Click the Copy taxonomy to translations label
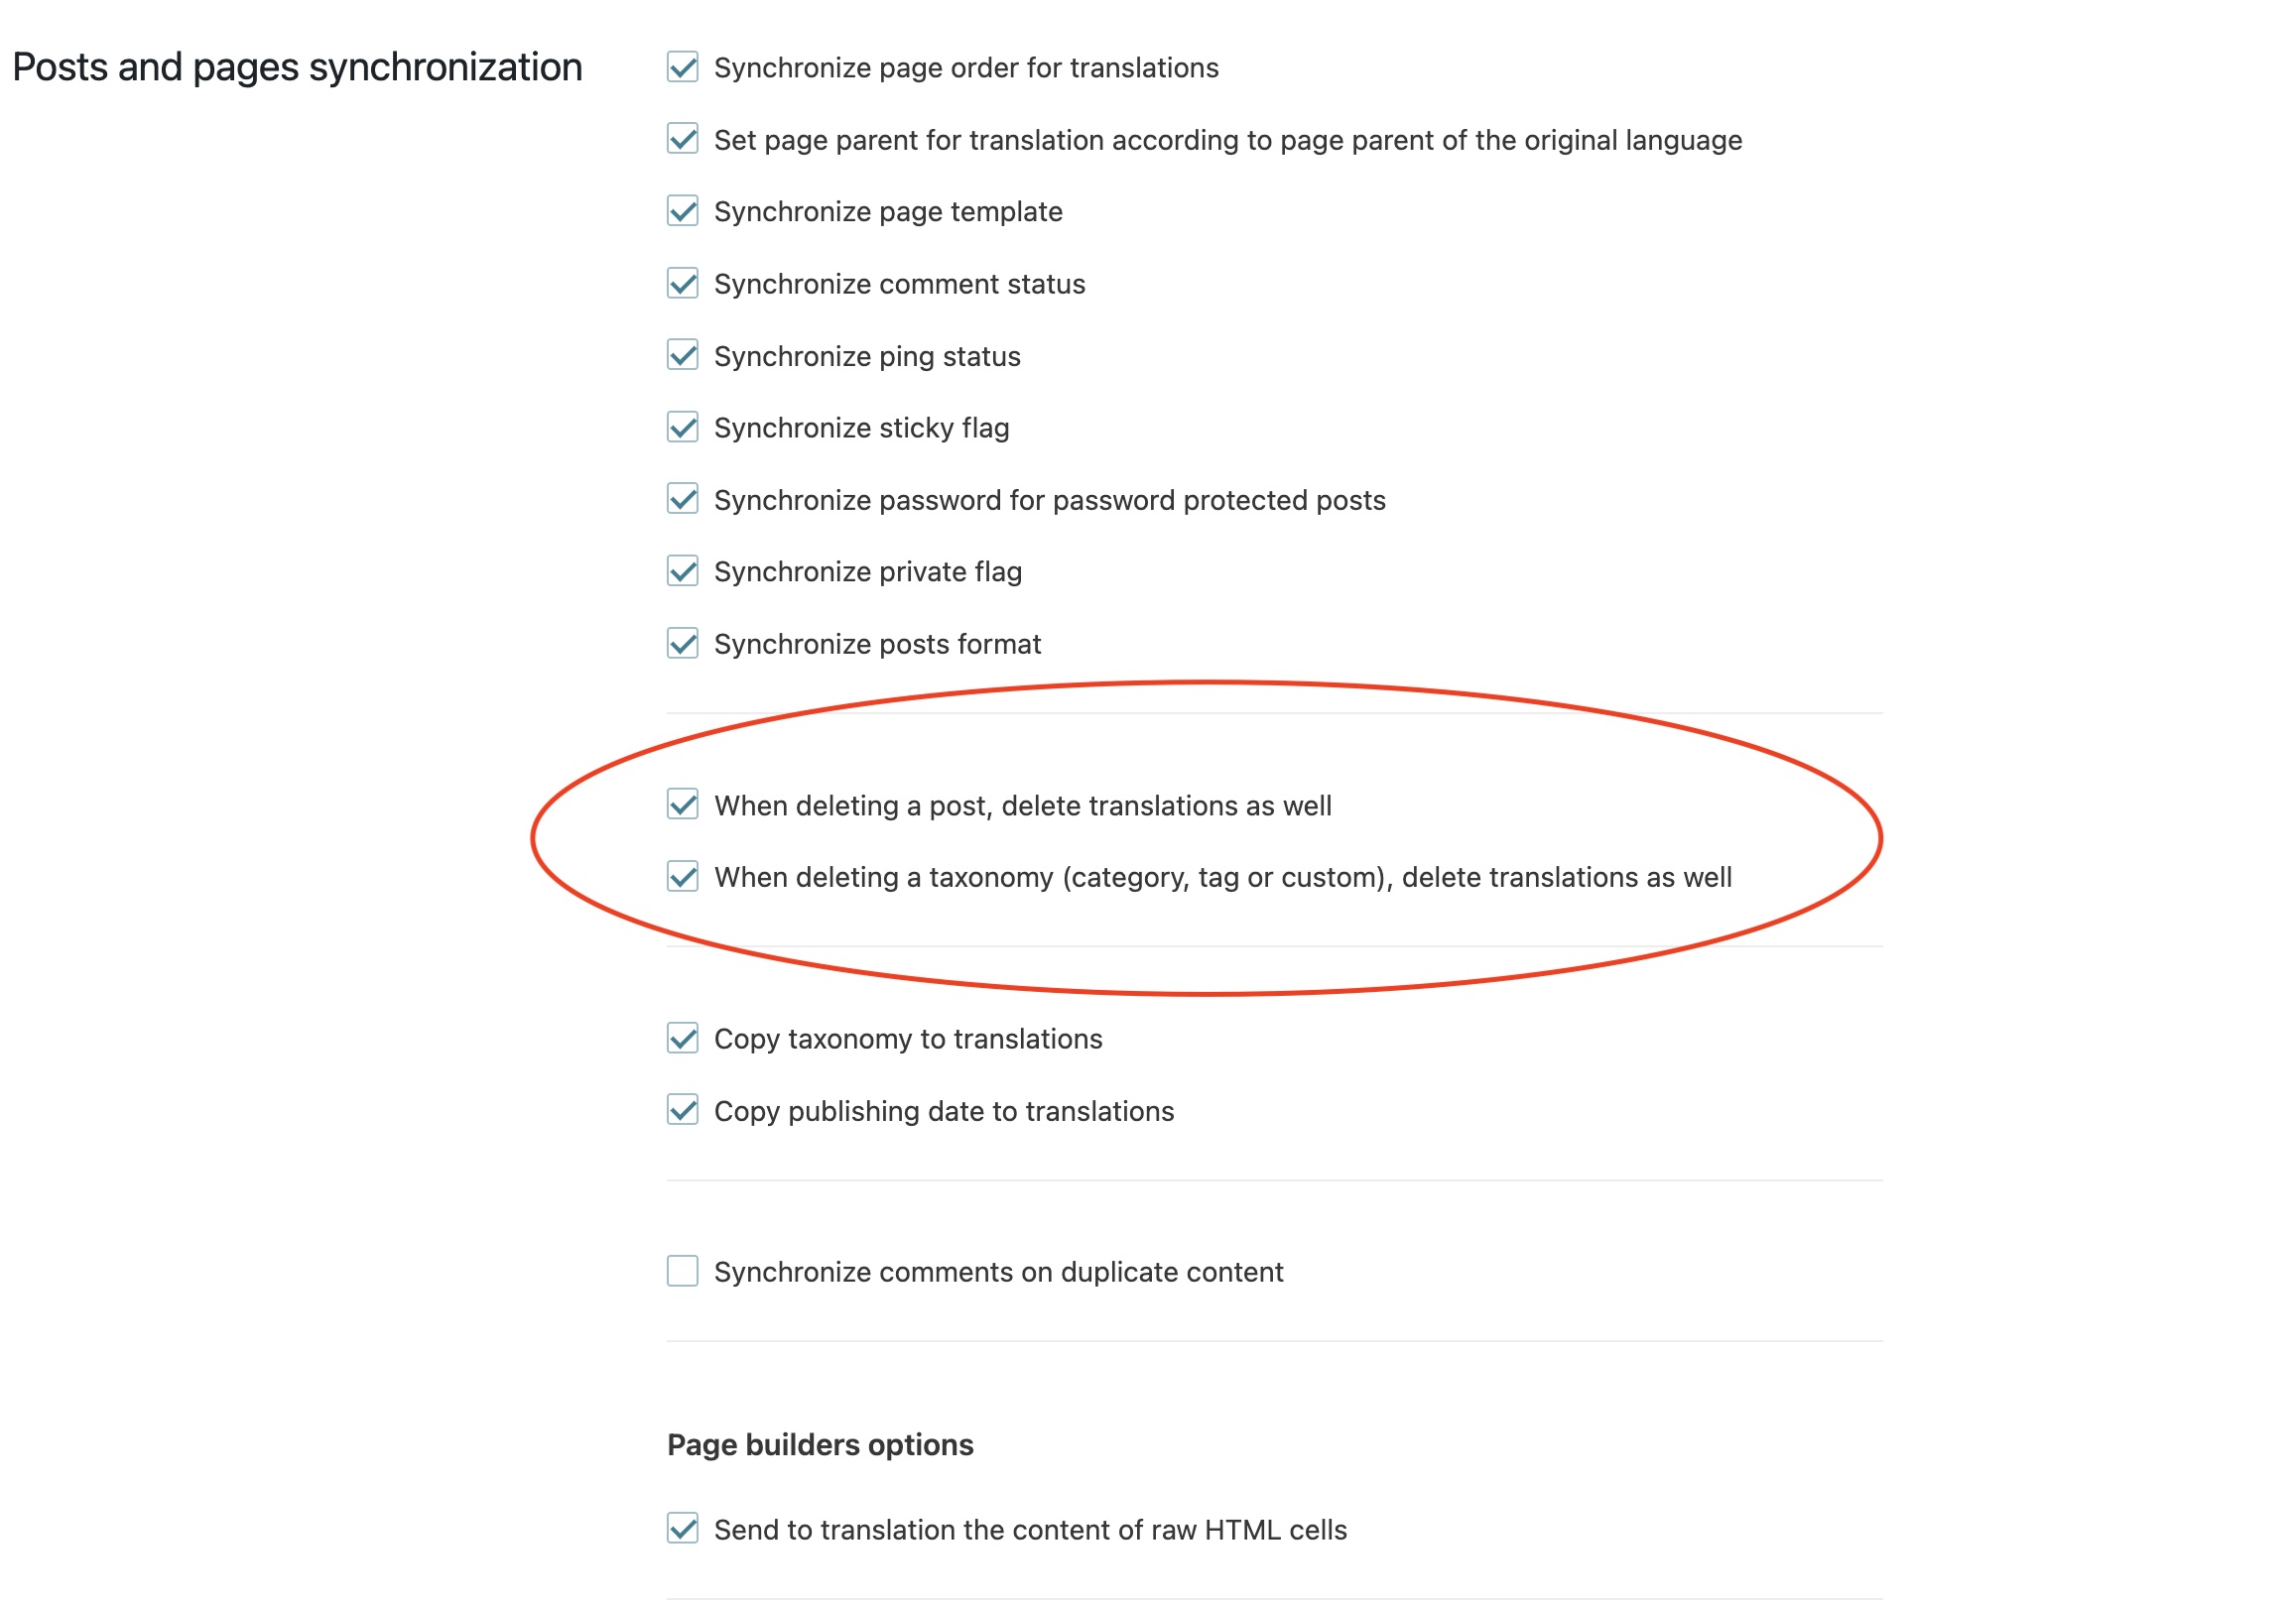 908,1039
